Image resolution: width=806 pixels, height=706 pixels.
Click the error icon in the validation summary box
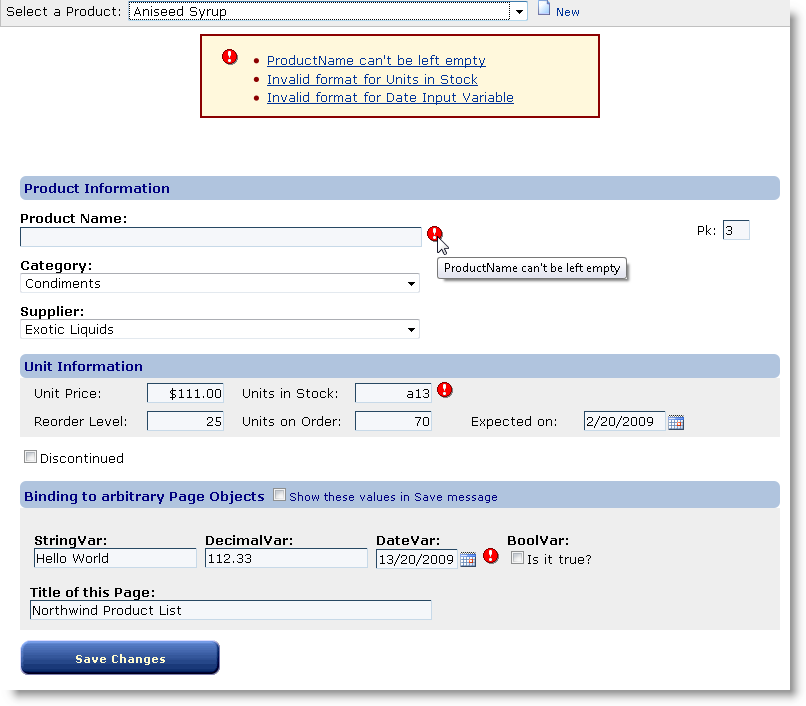tap(230, 57)
